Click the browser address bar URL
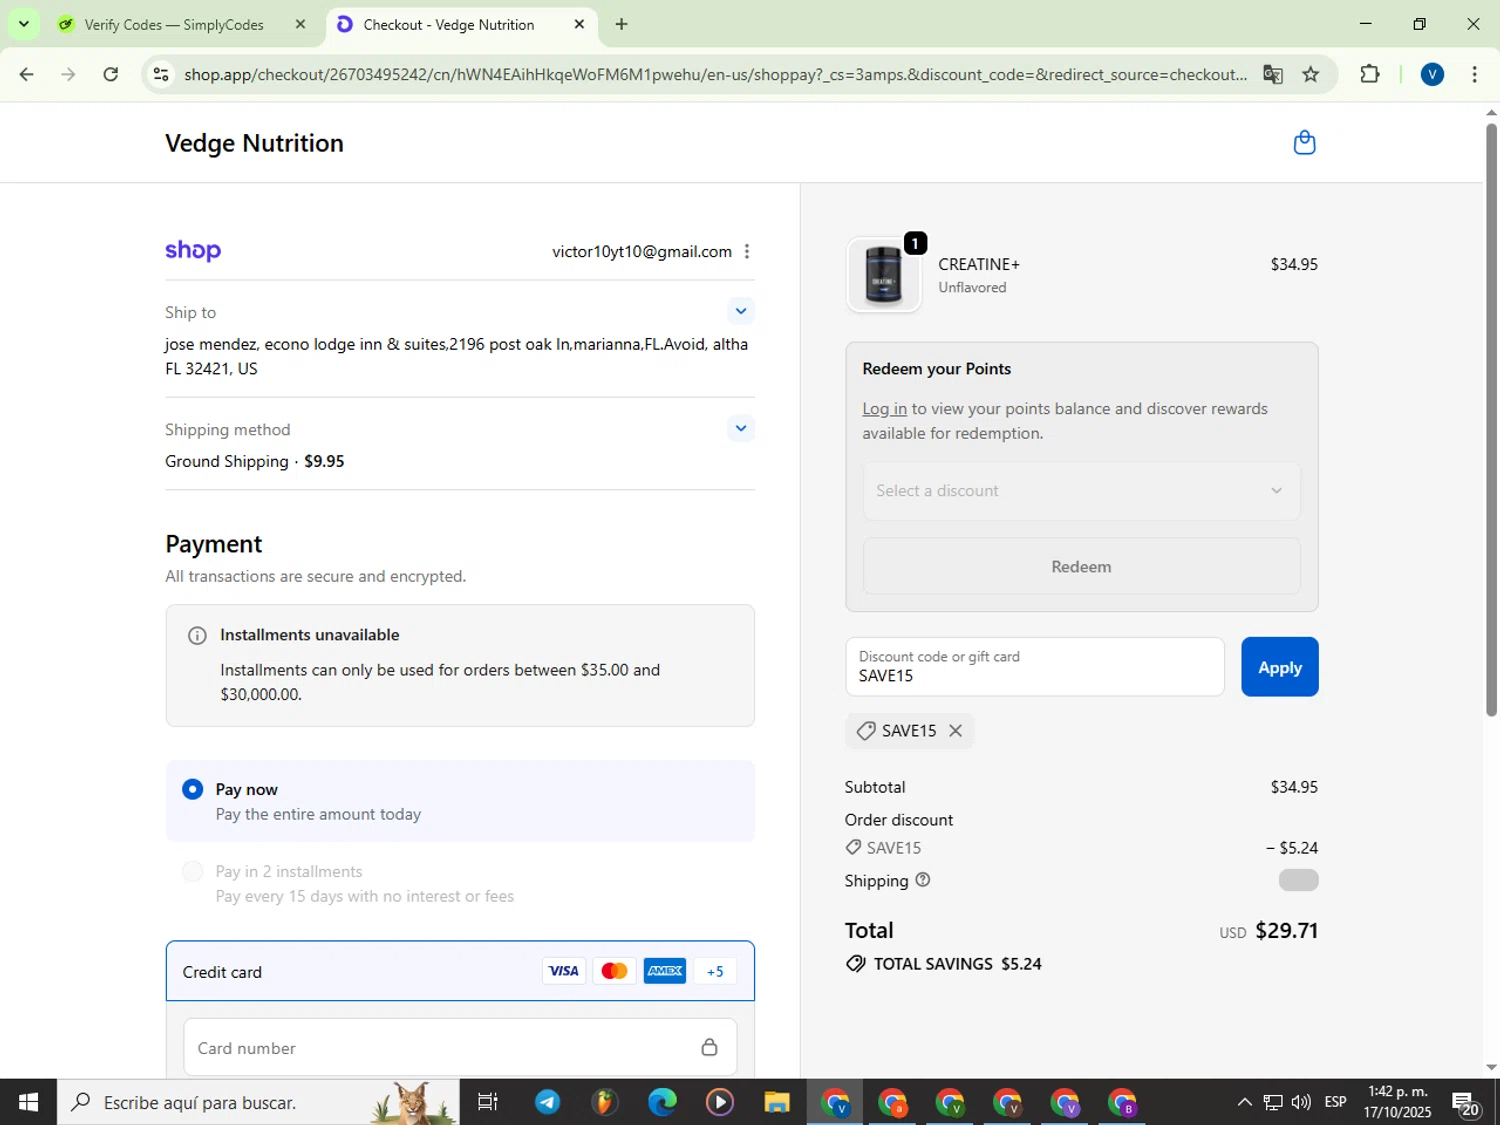This screenshot has height=1125, width=1500. (x=715, y=75)
